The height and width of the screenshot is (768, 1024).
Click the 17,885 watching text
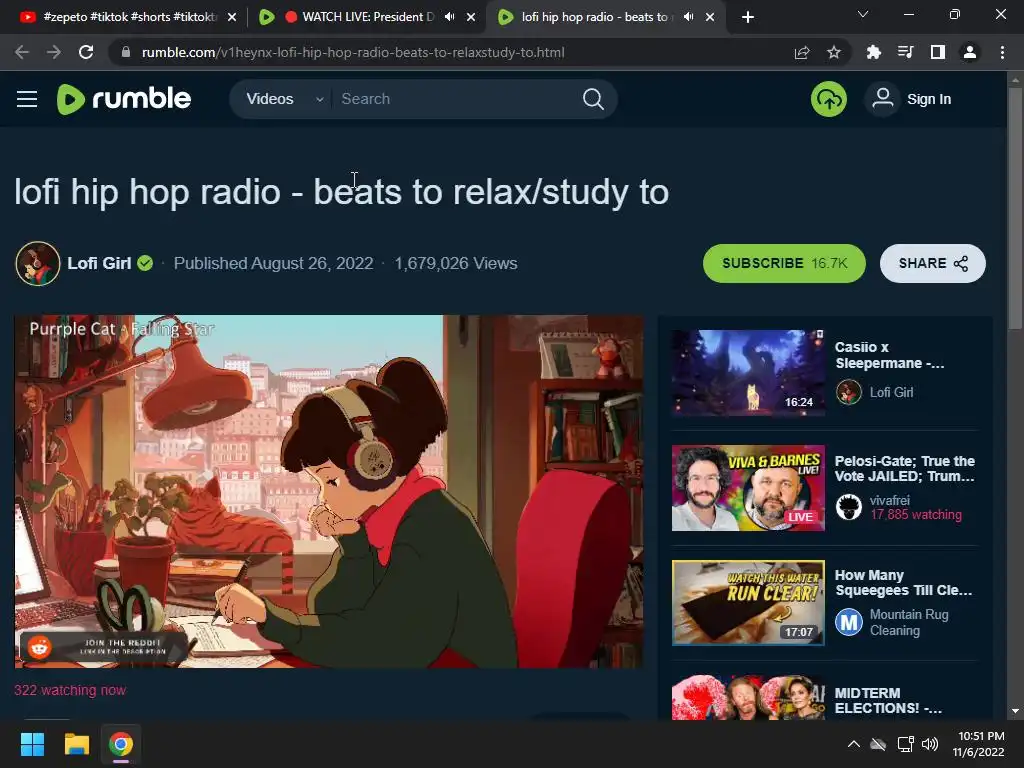[x=916, y=515]
